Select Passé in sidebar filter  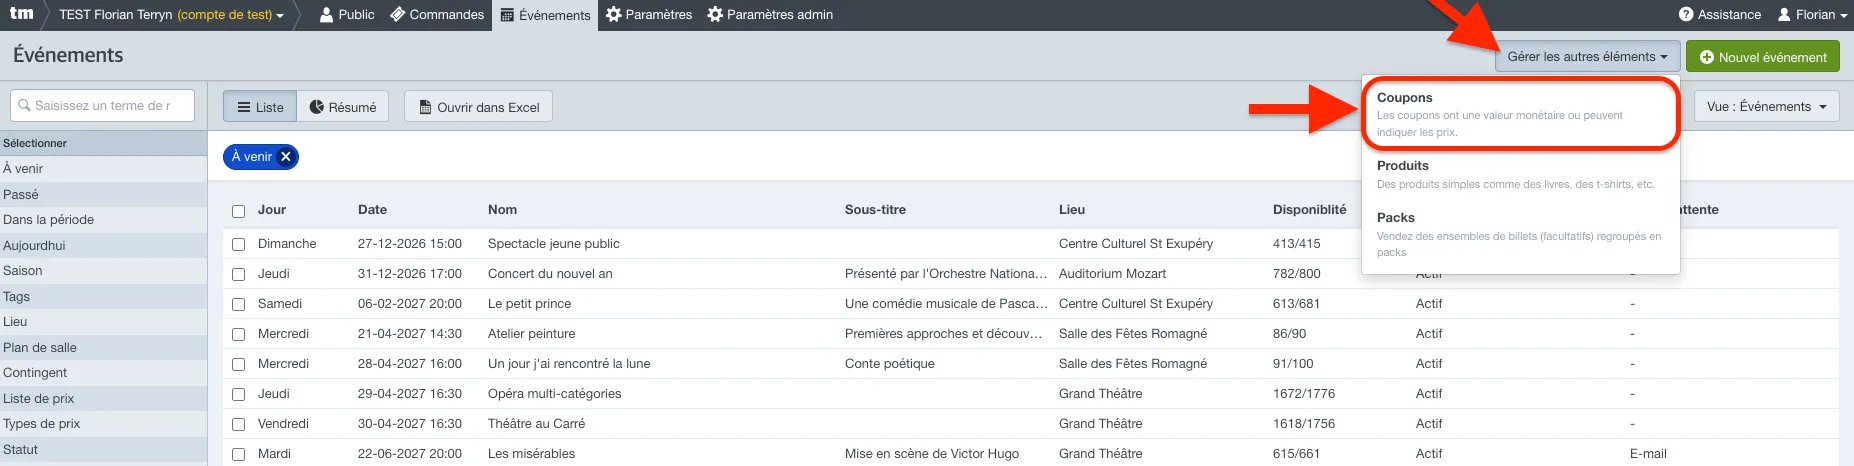tap(103, 194)
